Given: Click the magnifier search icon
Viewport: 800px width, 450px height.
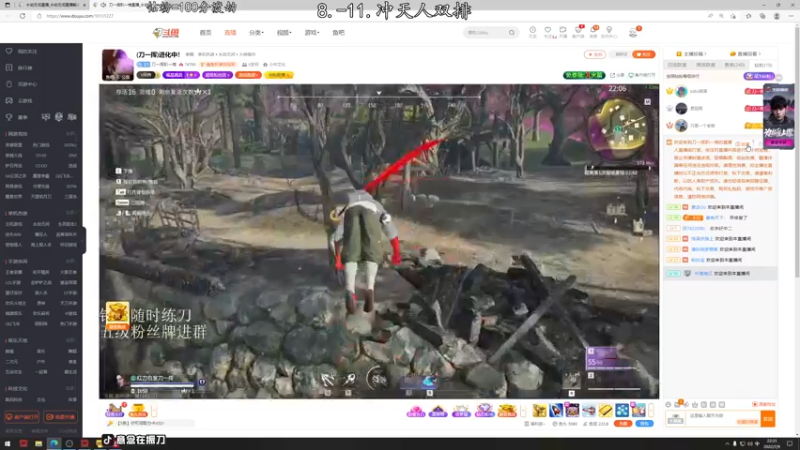Looking at the screenshot, I should tap(511, 33).
